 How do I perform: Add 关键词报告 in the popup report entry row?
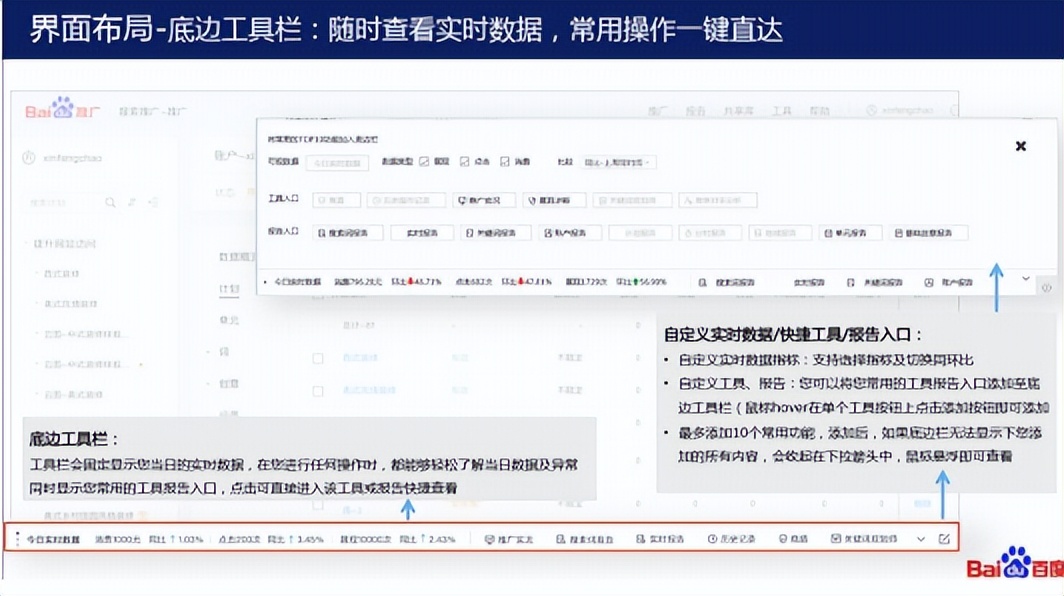pyautogui.click(x=496, y=233)
